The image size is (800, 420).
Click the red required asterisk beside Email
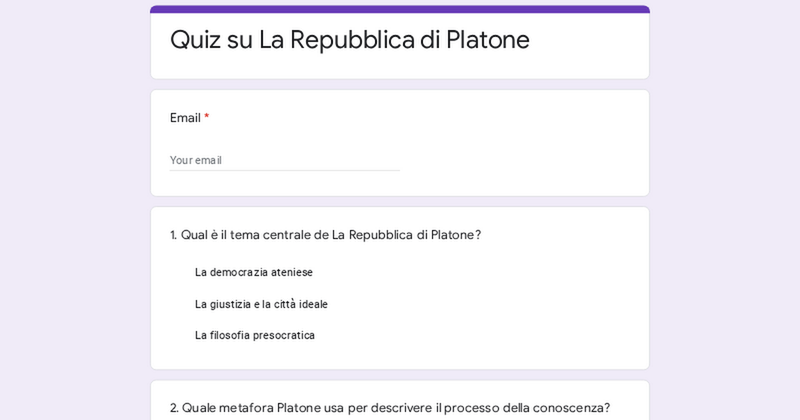point(207,117)
